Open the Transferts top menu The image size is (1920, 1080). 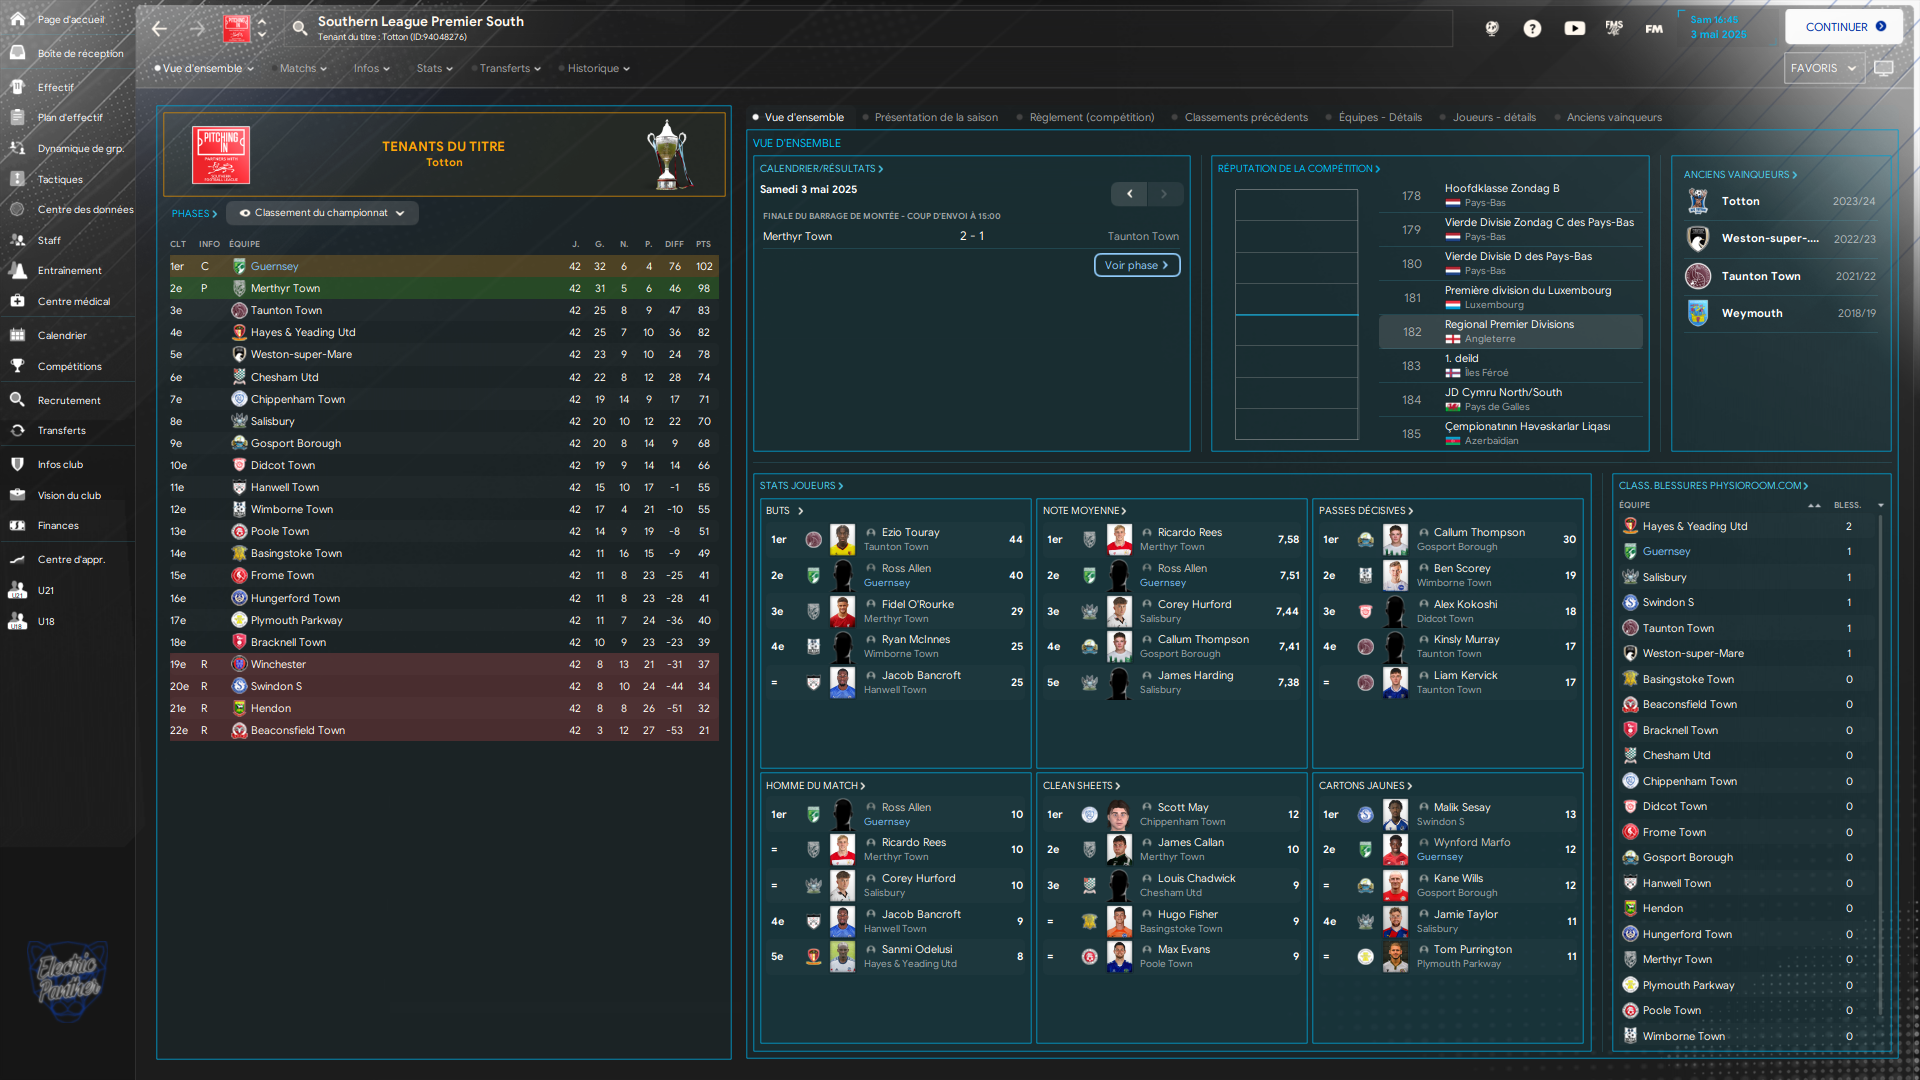pyautogui.click(x=509, y=68)
